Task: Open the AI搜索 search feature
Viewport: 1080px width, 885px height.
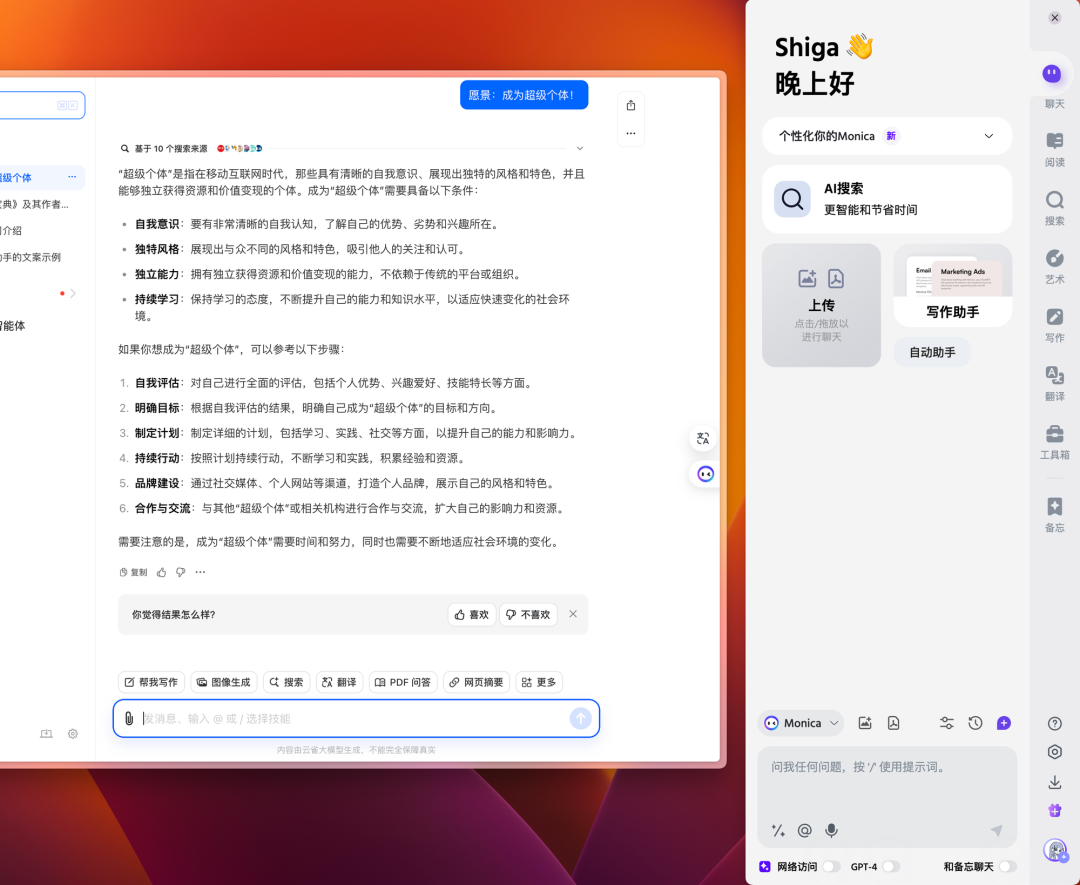Action: tap(887, 198)
